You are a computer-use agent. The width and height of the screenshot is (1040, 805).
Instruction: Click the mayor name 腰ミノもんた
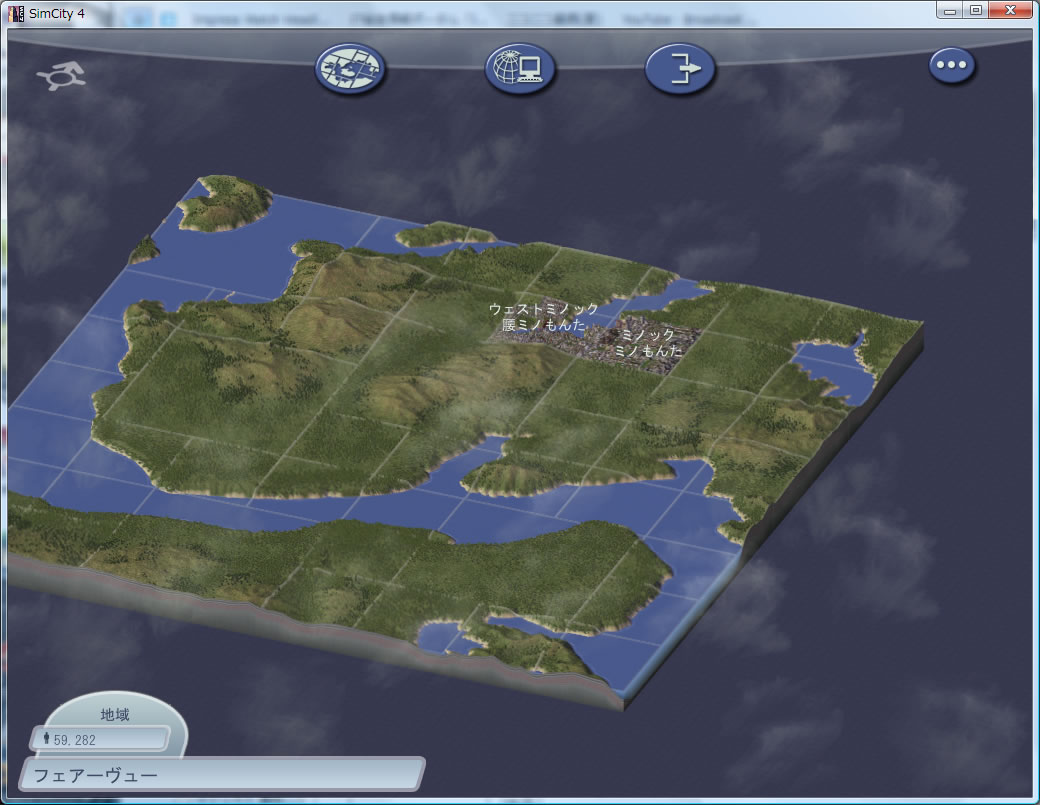(544, 325)
